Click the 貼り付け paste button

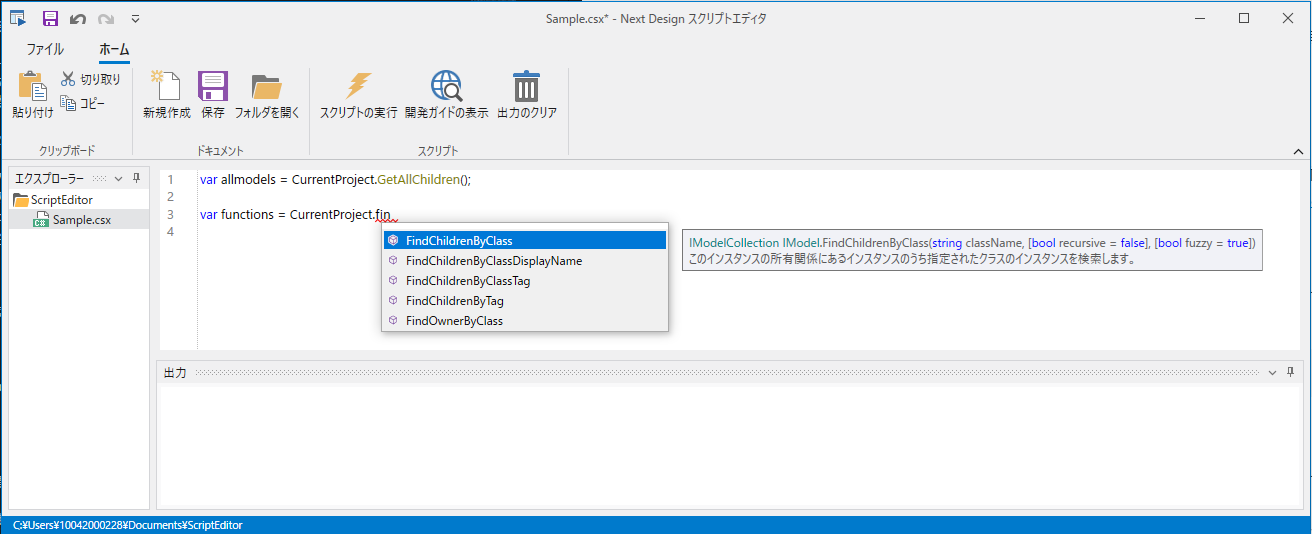(x=33, y=96)
